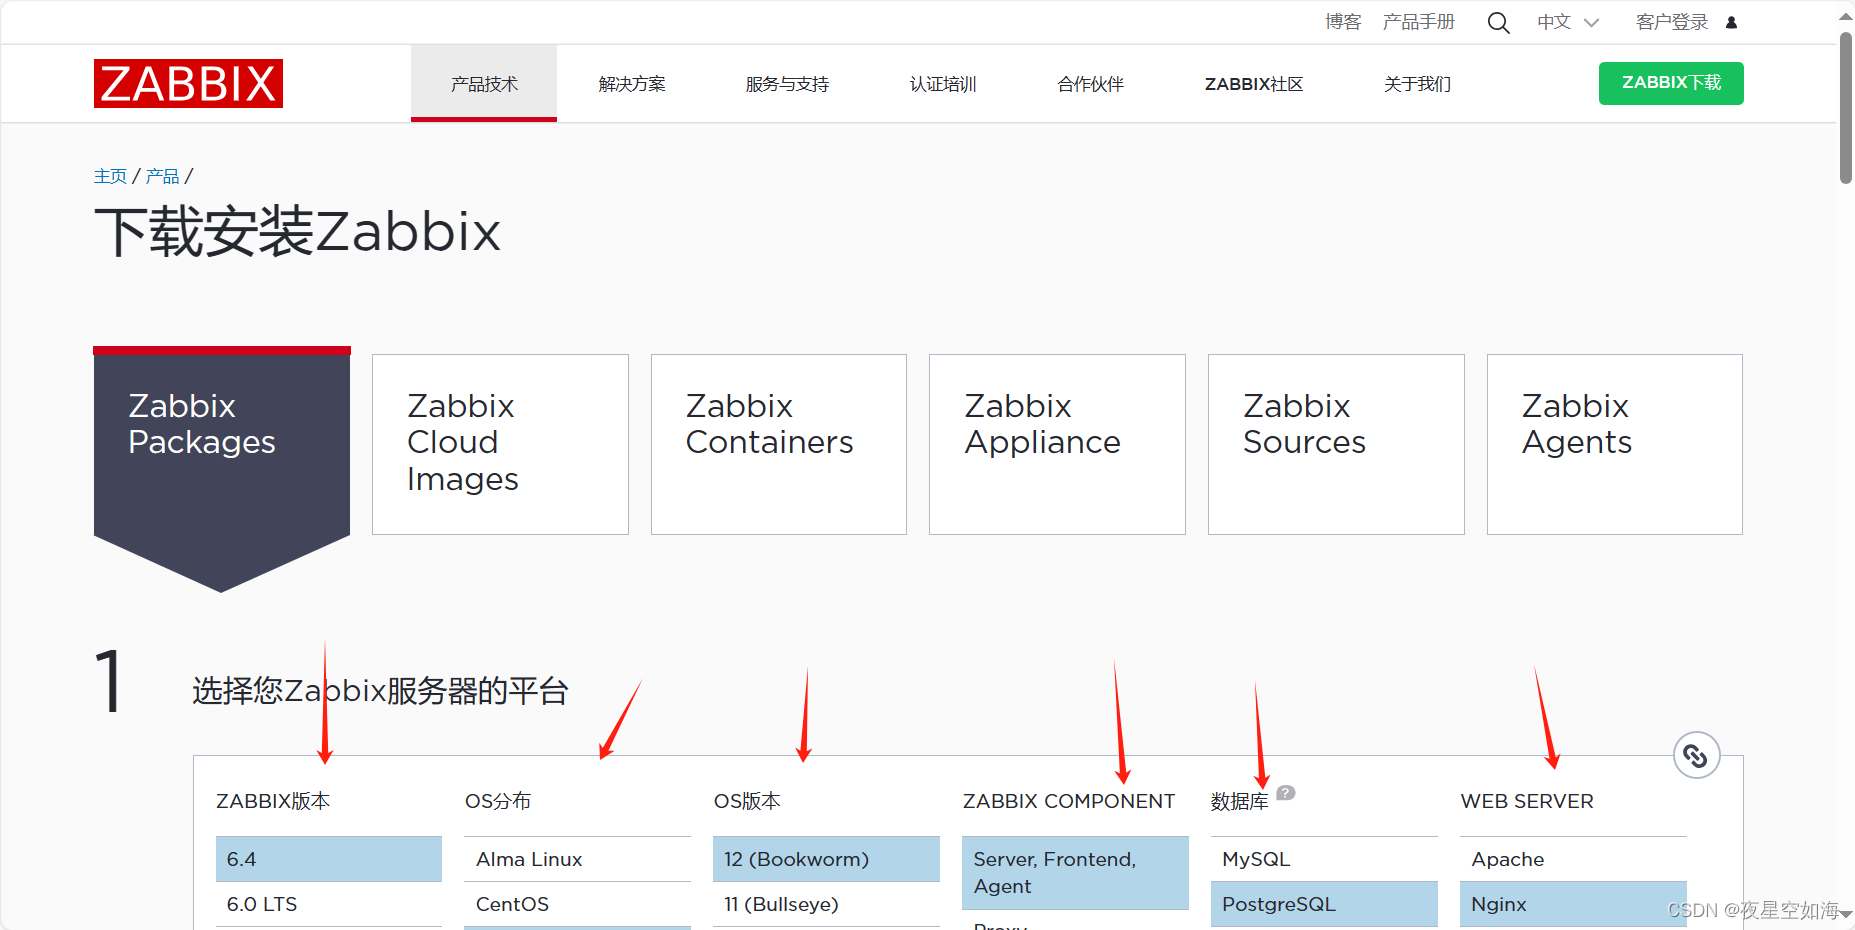Viewport: 1855px width, 930px height.
Task: Click the green ZABBIX下载 button
Action: point(1671,83)
